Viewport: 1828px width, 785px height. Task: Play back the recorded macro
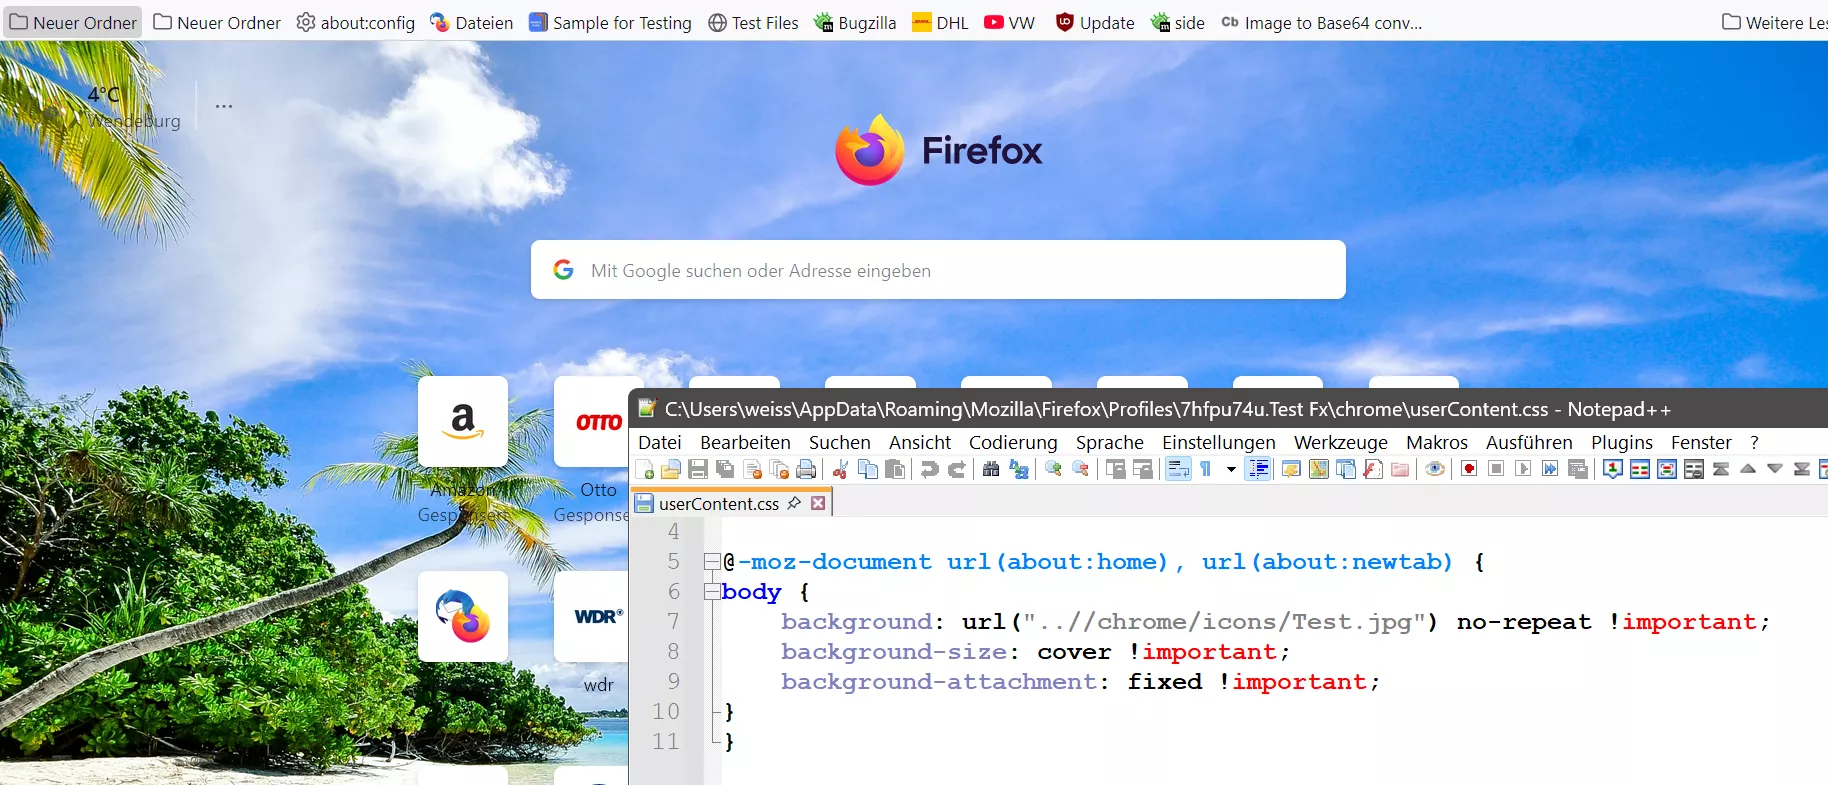(1523, 469)
